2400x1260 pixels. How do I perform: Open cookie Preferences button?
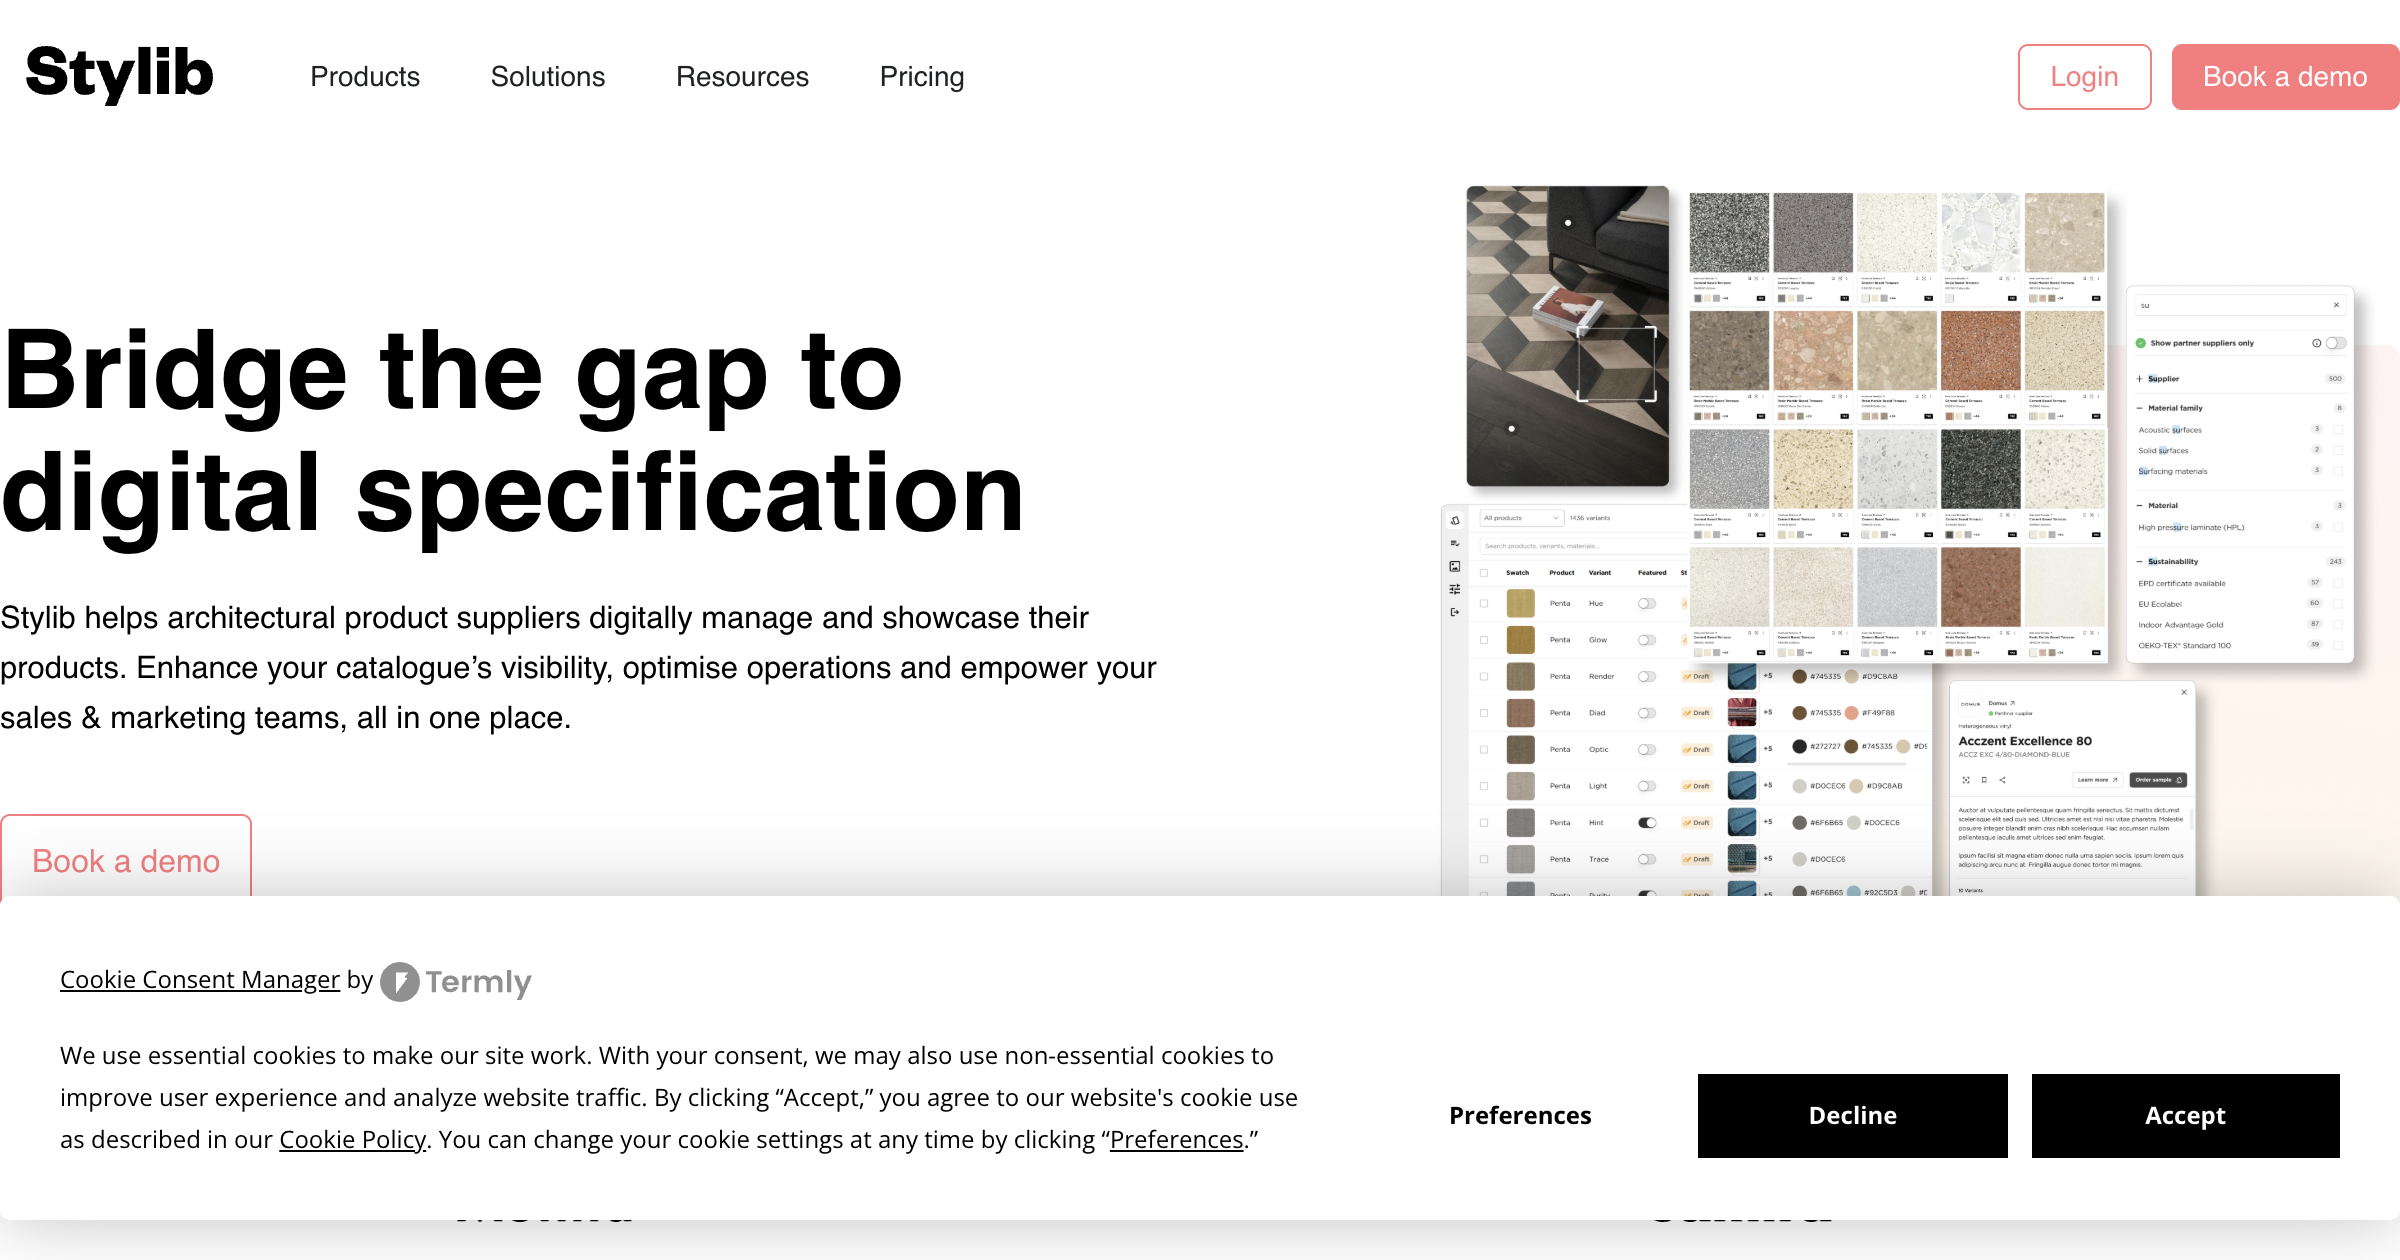tap(1520, 1116)
